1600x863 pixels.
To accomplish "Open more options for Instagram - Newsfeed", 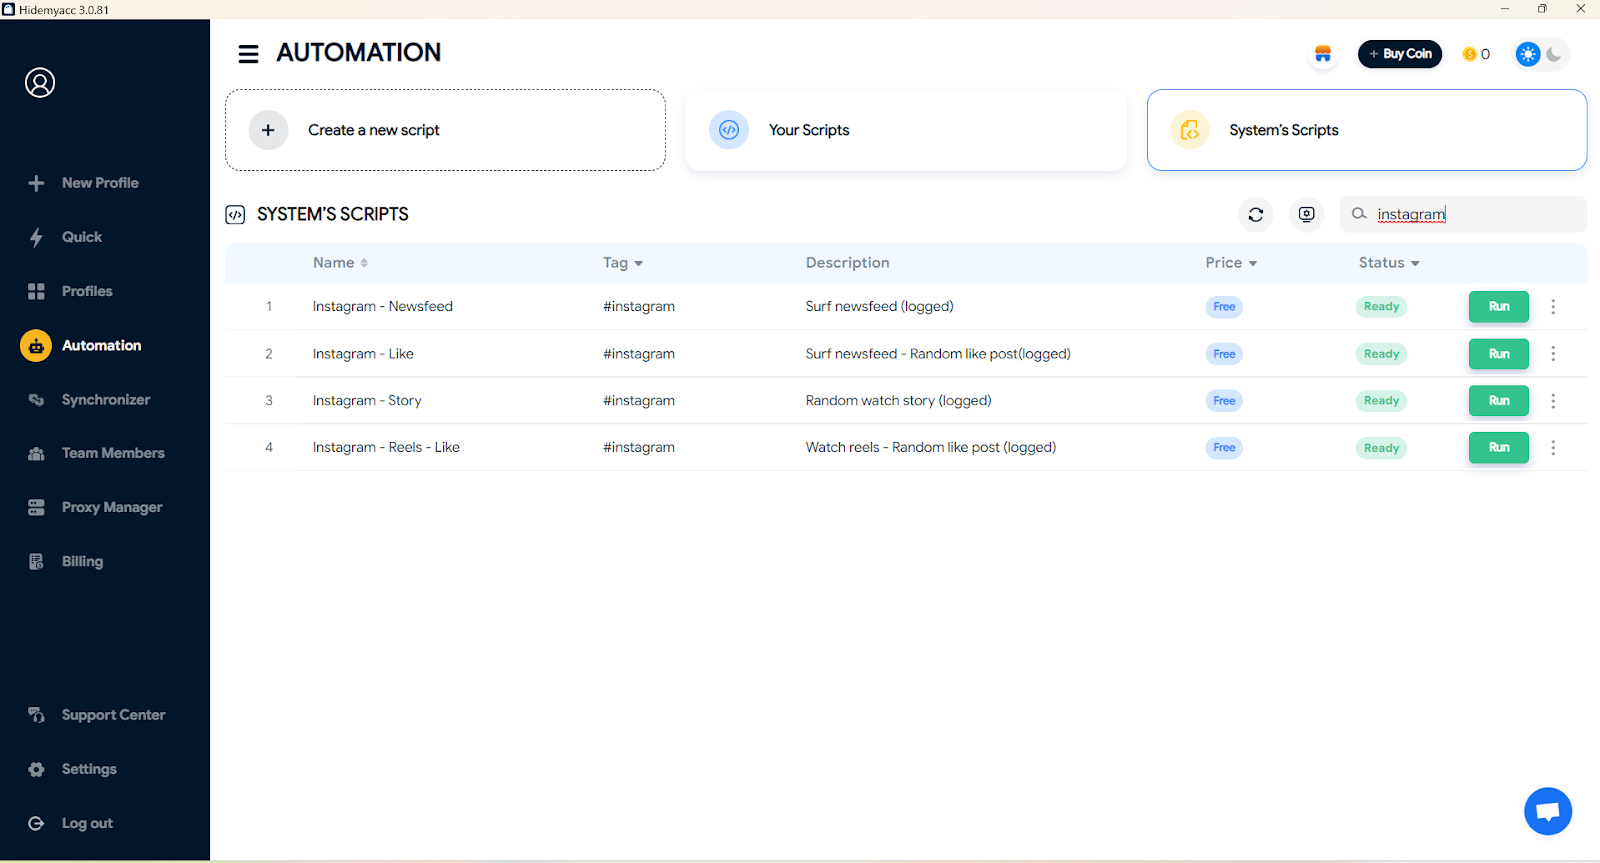I will click(1553, 307).
